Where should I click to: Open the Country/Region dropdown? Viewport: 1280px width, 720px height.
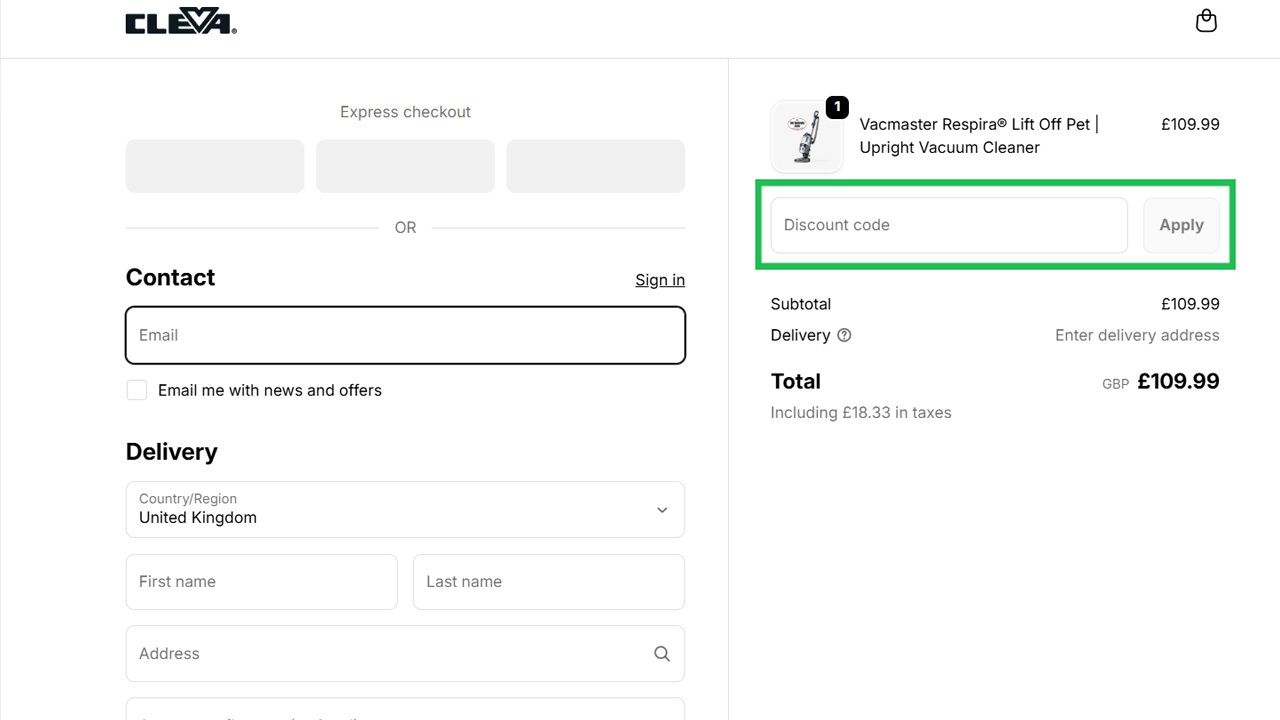point(405,509)
